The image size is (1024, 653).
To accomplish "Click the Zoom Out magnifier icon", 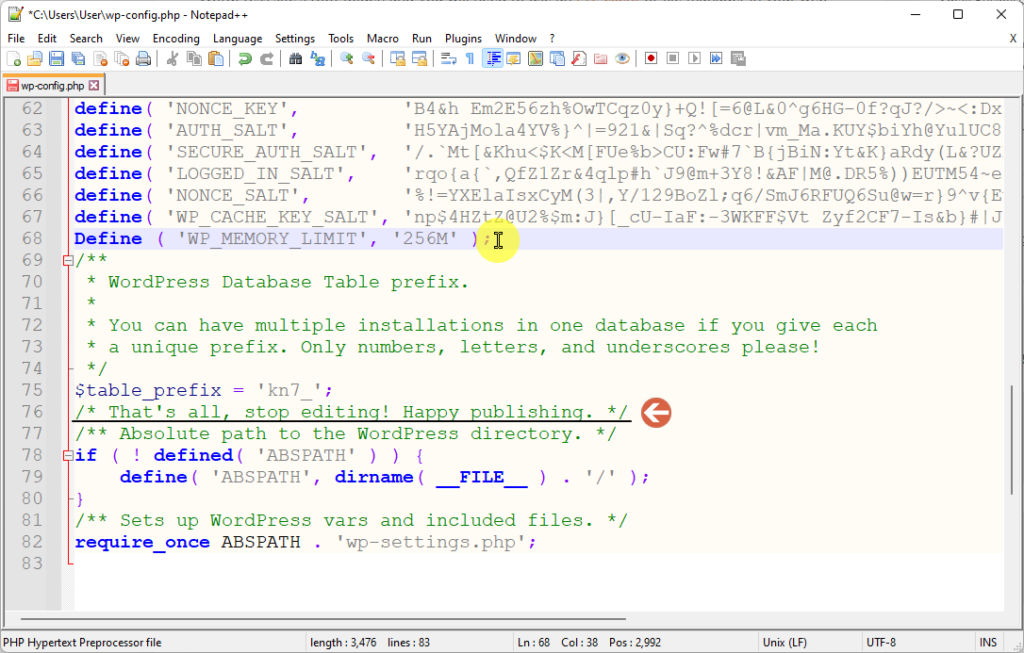I will pyautogui.click(x=368, y=59).
